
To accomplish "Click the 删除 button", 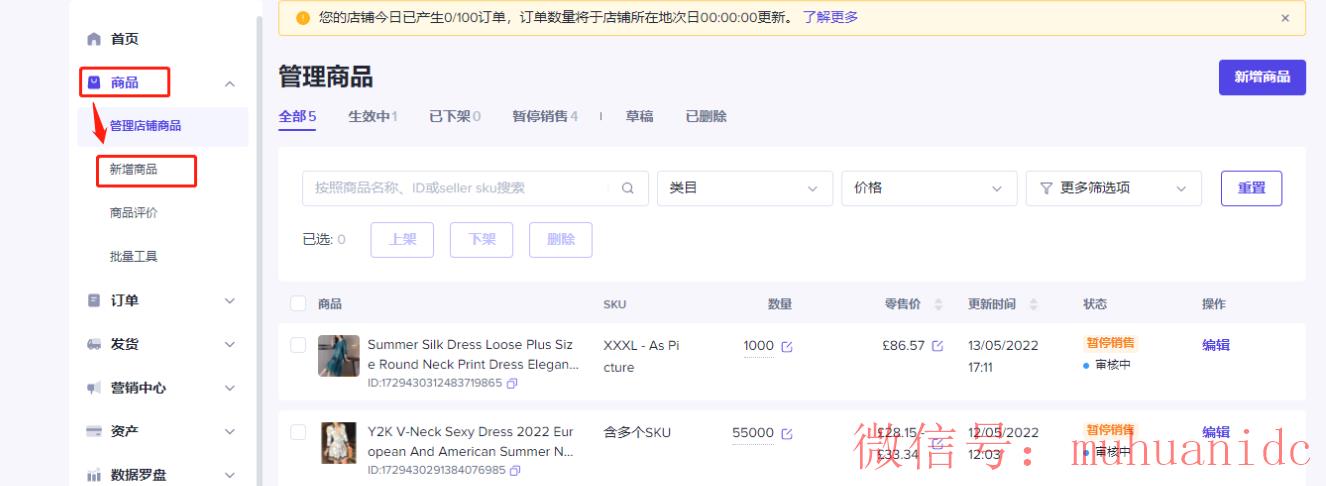I will 561,240.
